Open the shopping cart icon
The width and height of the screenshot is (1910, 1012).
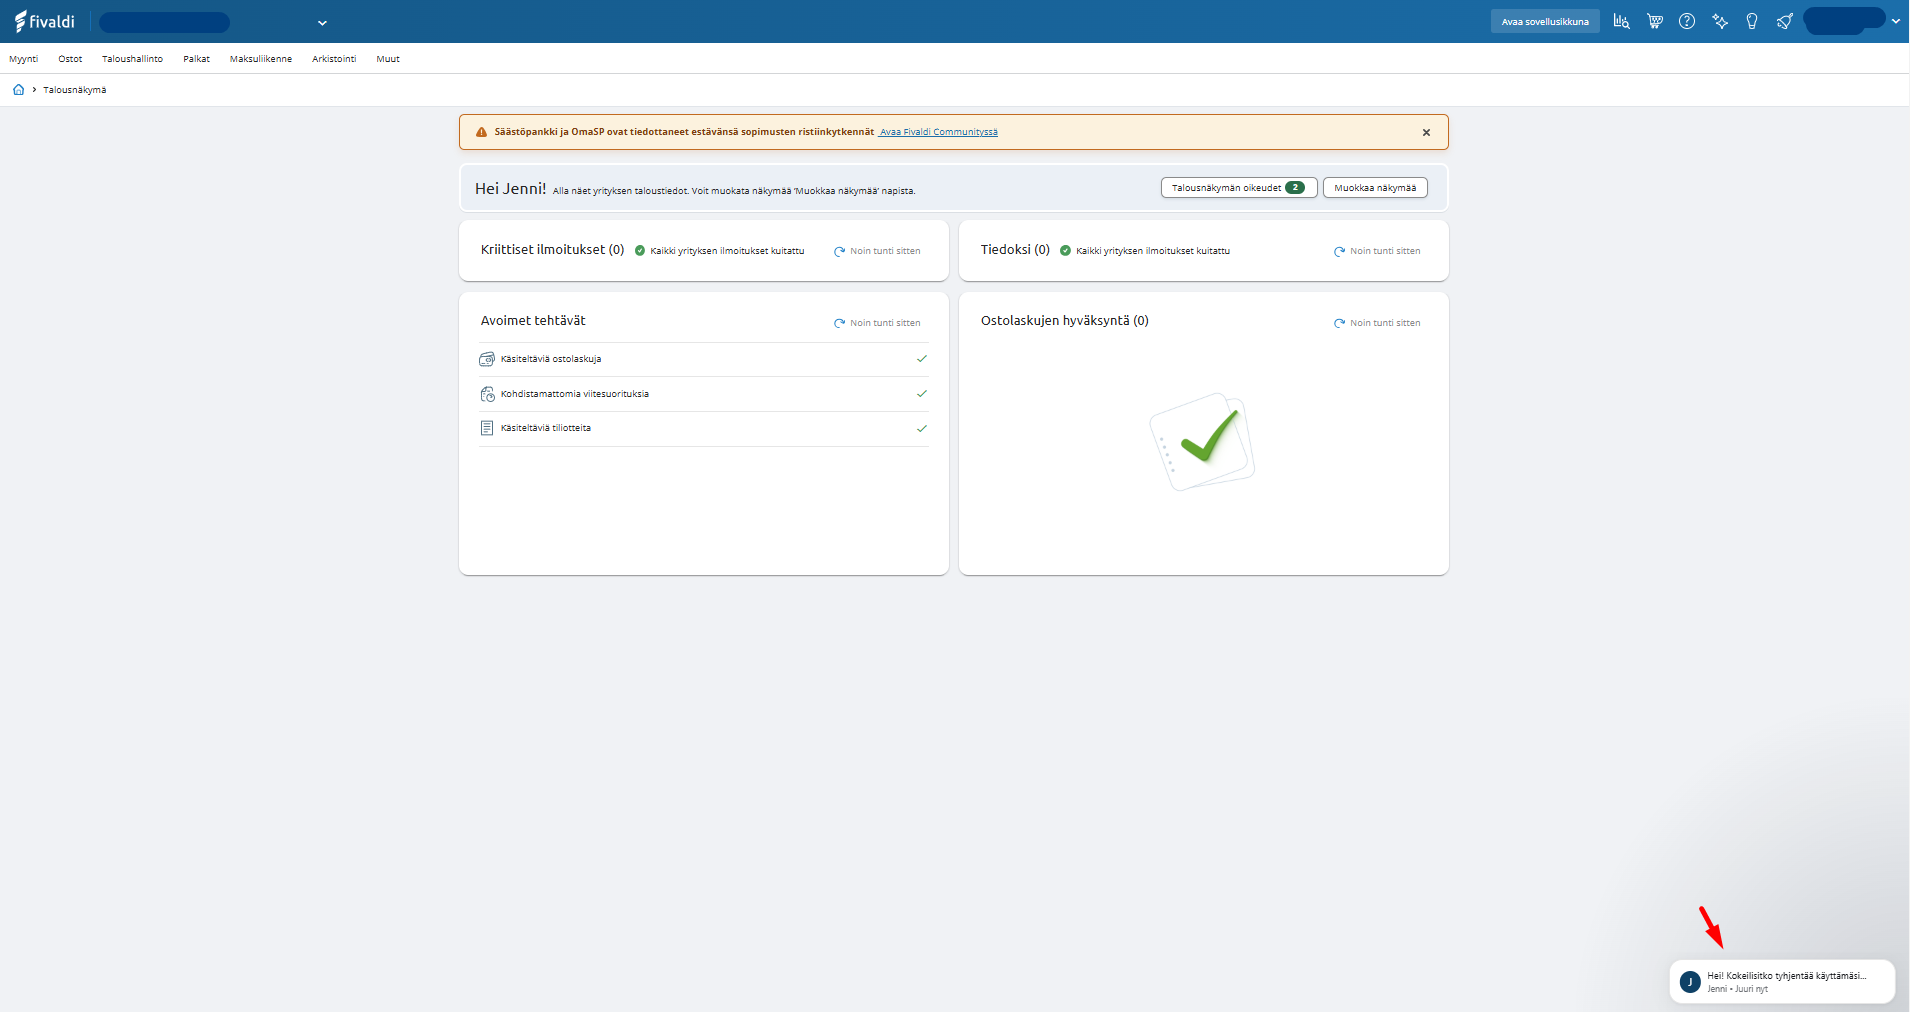point(1655,21)
